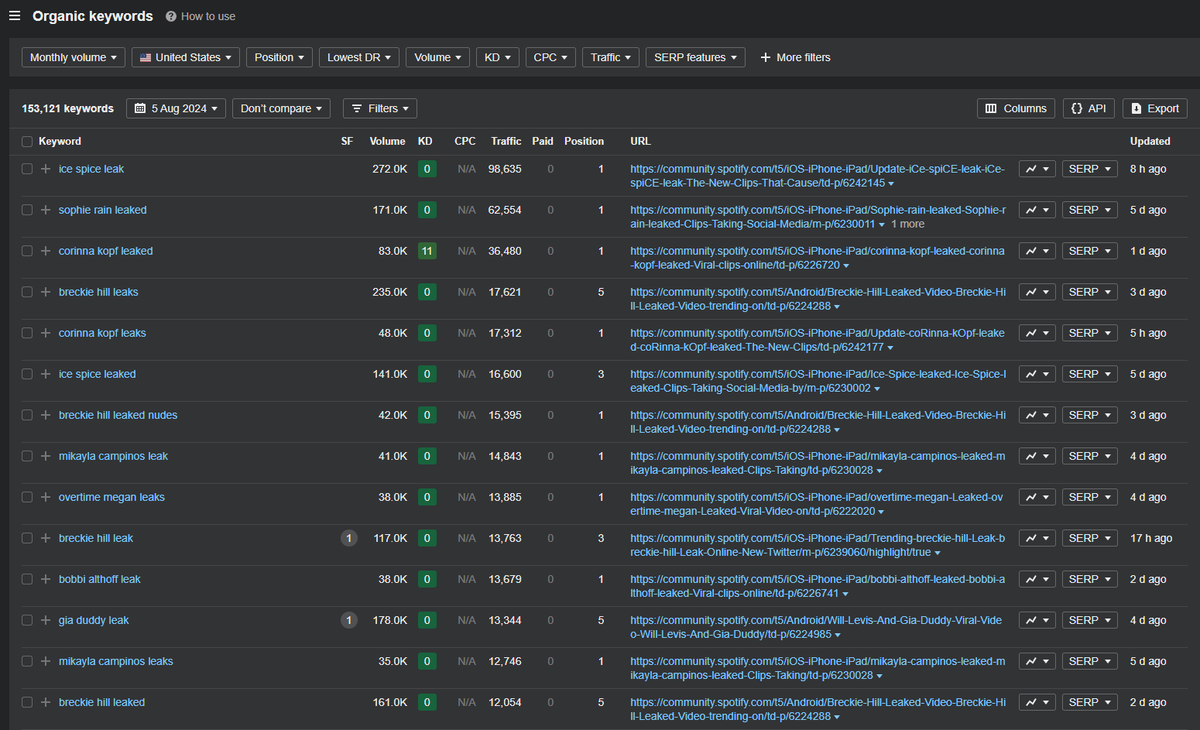Sort the table by the Position column

pos(584,141)
